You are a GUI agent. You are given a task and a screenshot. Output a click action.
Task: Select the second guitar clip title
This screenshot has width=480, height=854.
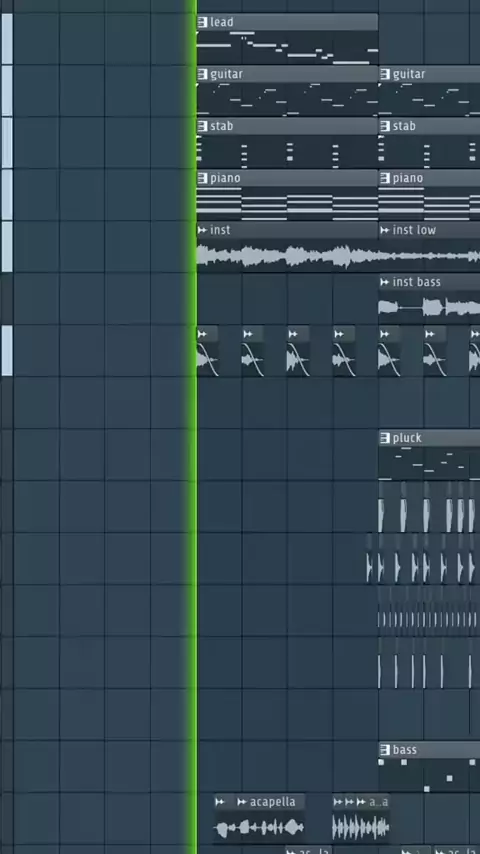coord(408,74)
